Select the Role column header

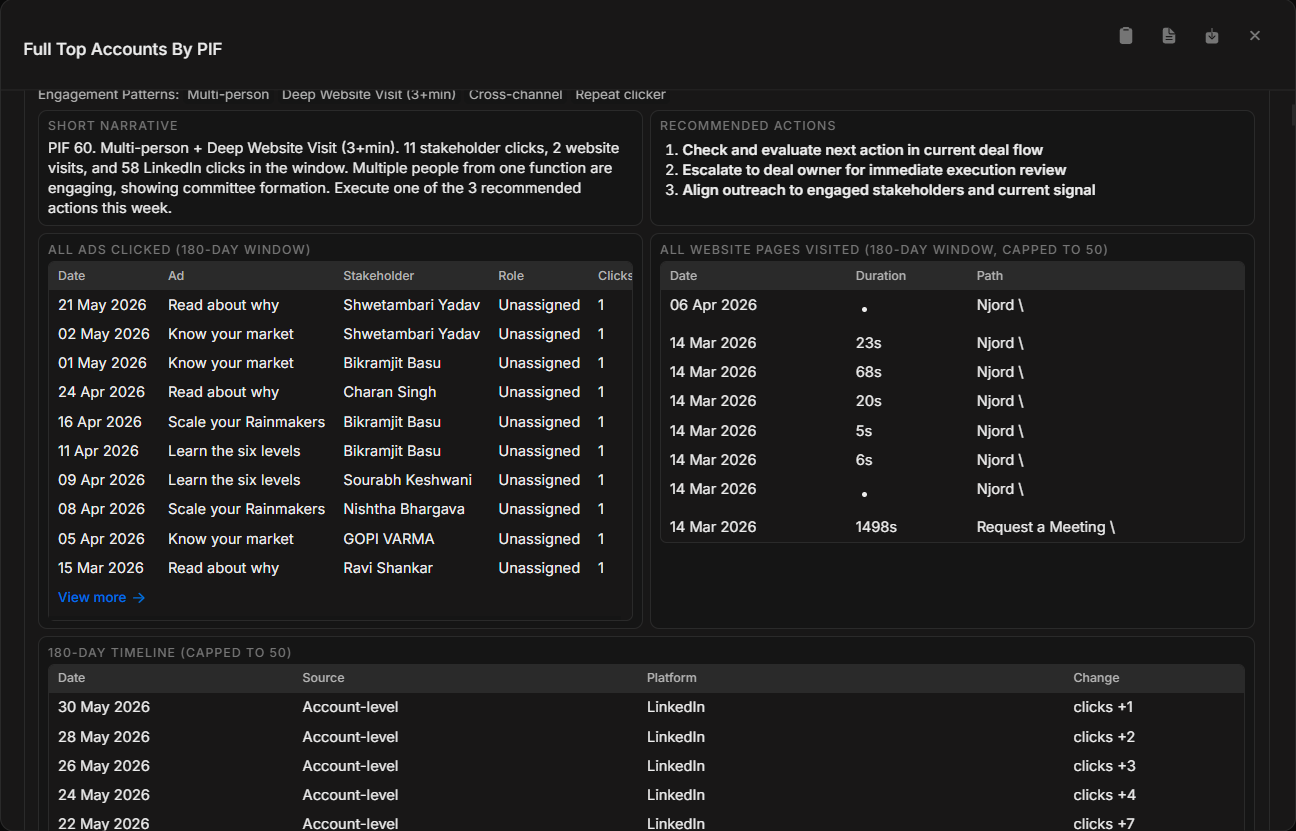pyautogui.click(x=511, y=276)
